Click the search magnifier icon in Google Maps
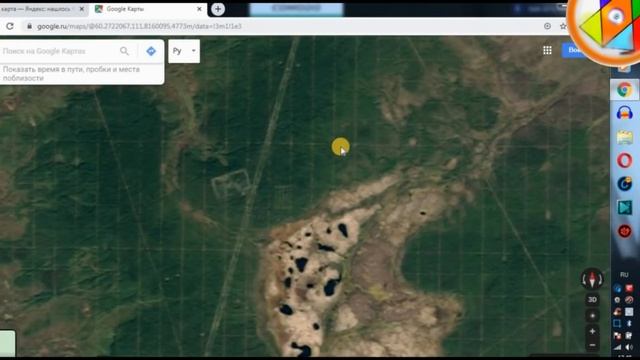 [x=124, y=51]
